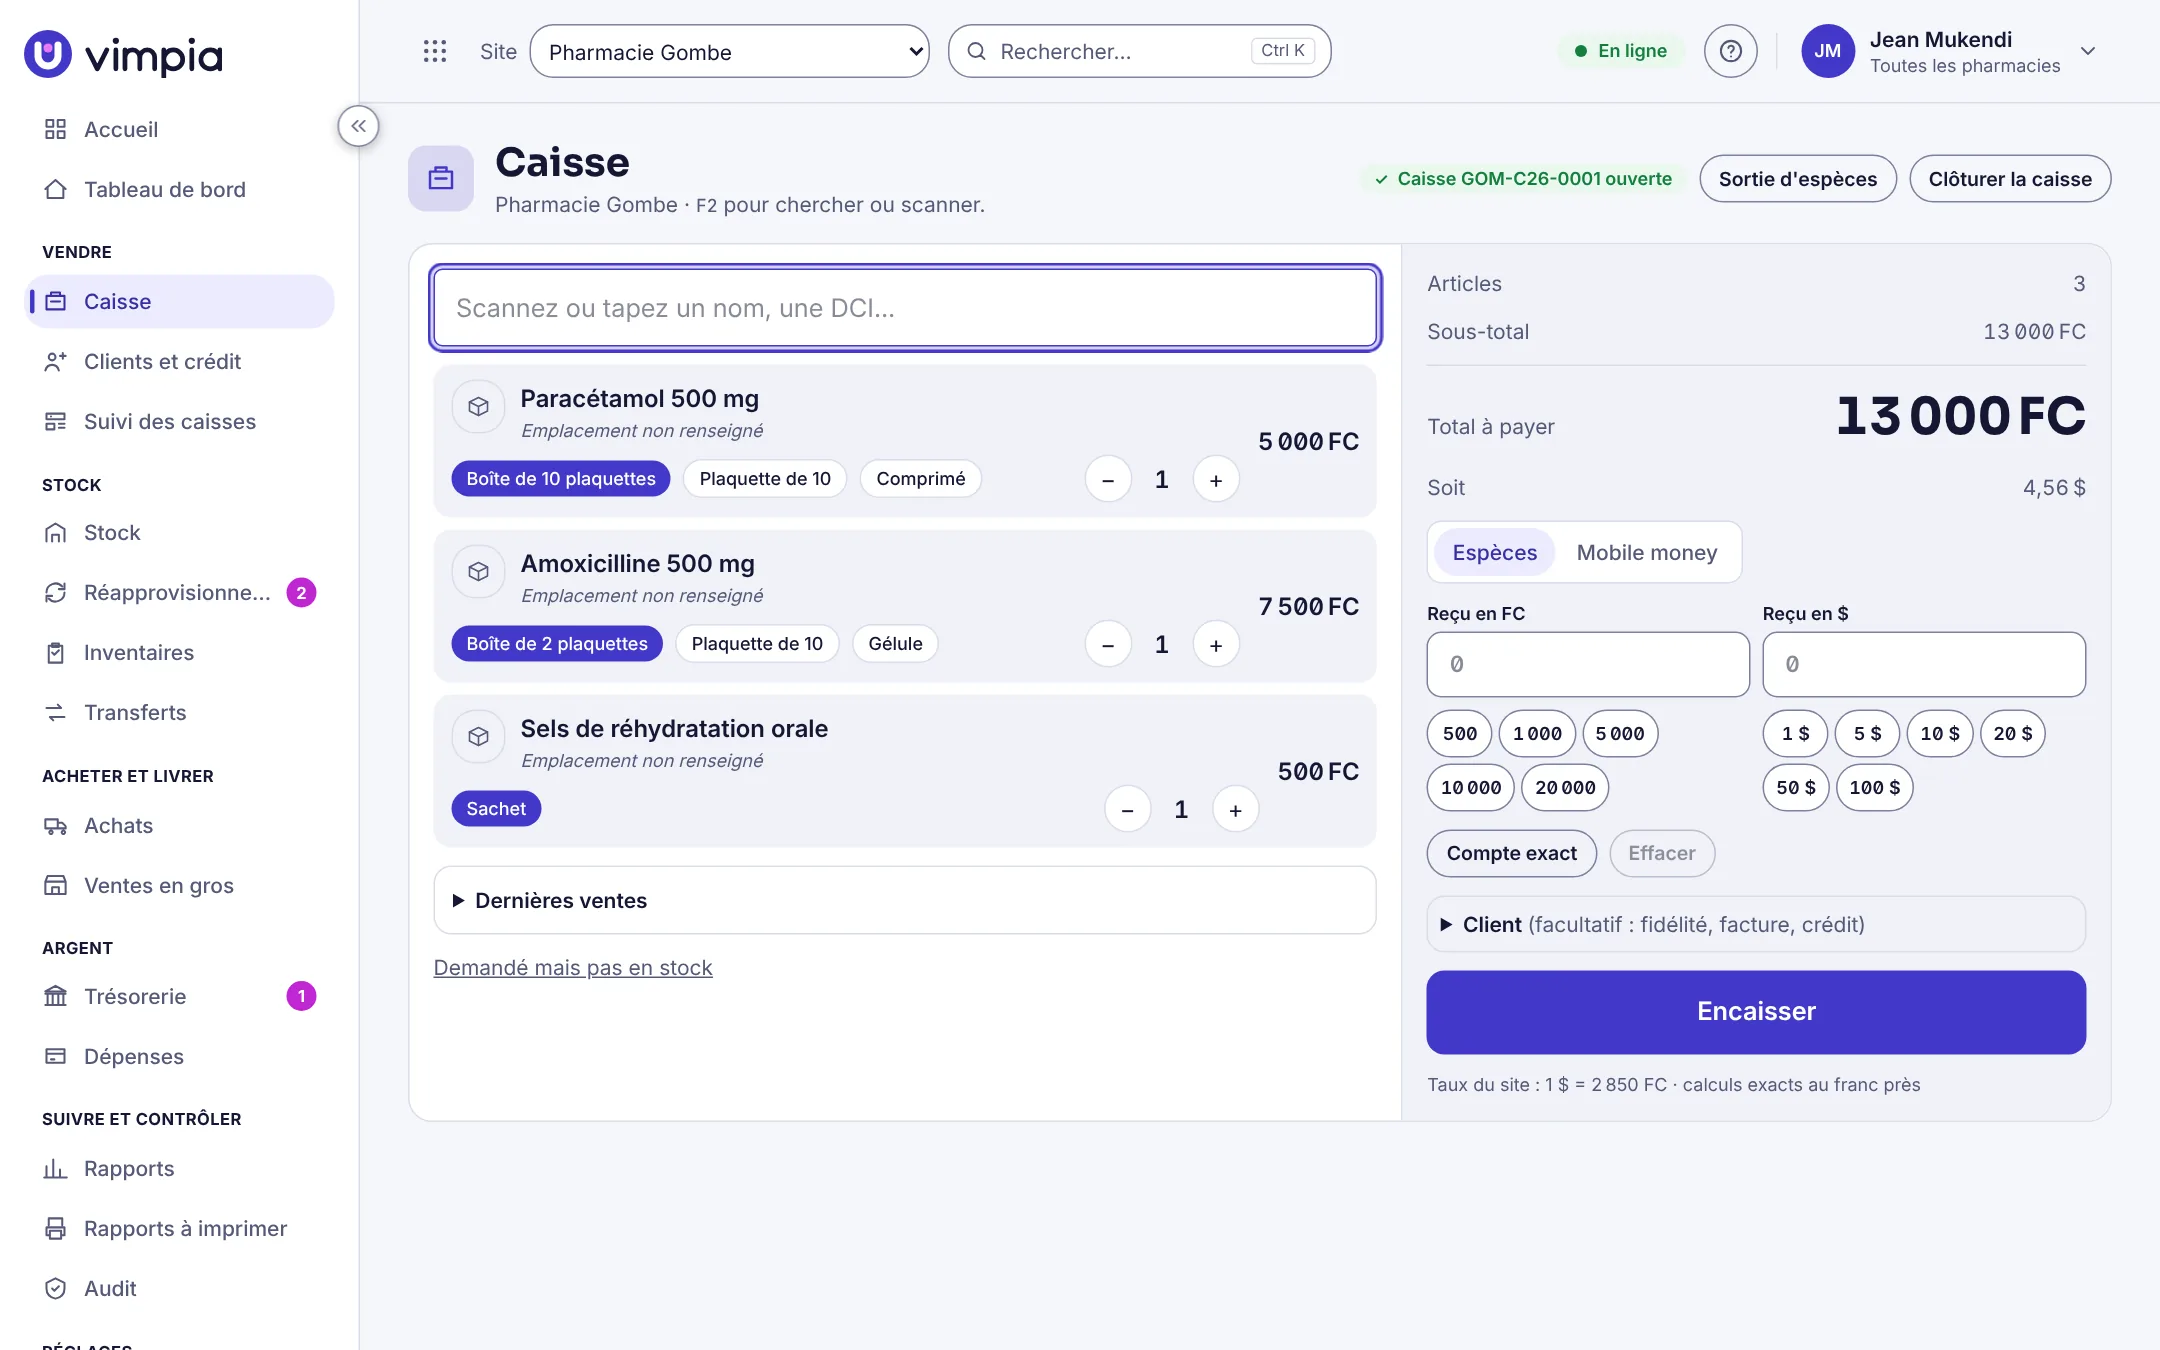Collapse the sidebar with double-chevron button
This screenshot has width=2160, height=1350.
[358, 126]
